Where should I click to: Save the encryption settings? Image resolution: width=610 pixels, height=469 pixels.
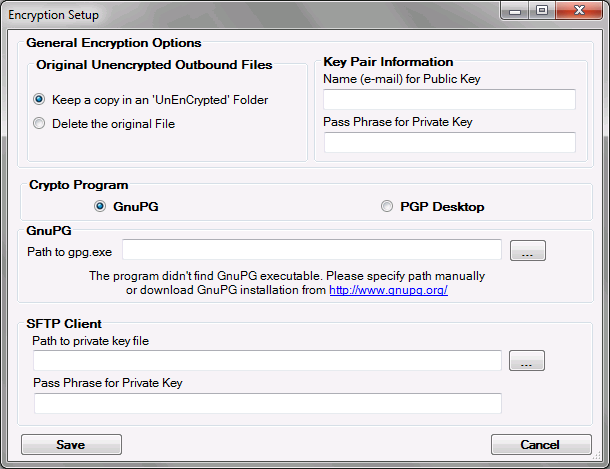pyautogui.click(x=71, y=444)
